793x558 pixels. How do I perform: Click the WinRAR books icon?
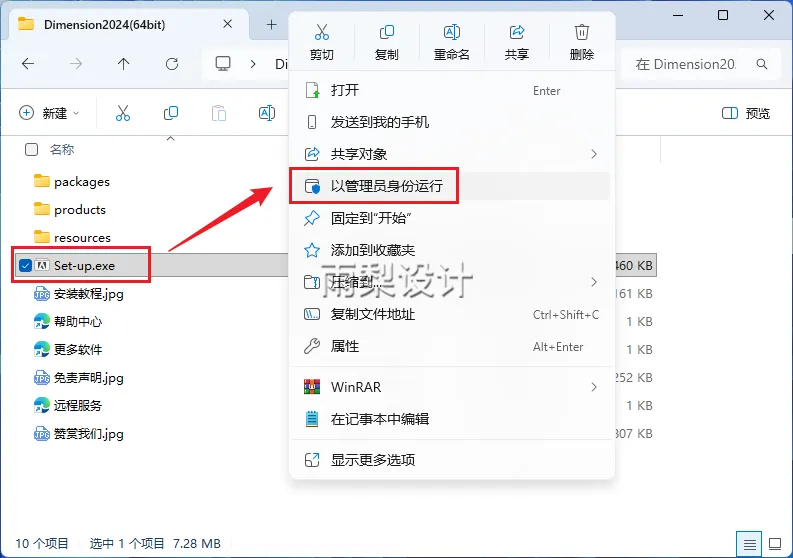(312, 387)
